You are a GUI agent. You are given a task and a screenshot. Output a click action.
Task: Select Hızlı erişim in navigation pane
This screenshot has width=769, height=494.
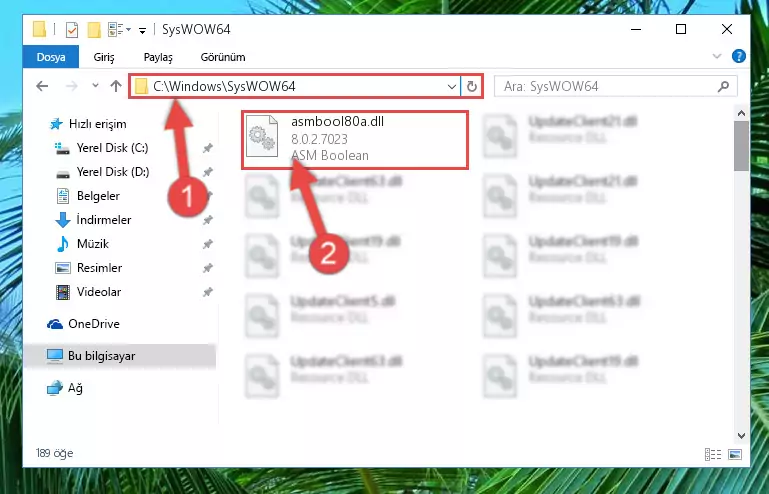pyautogui.click(x=97, y=124)
